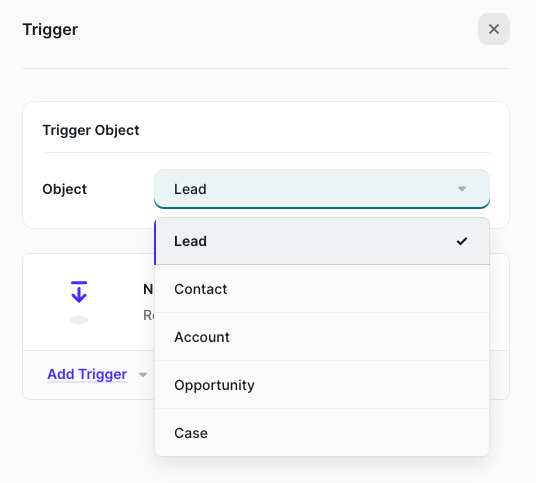
Task: Pick Account as the trigger object
Action: [322, 337]
